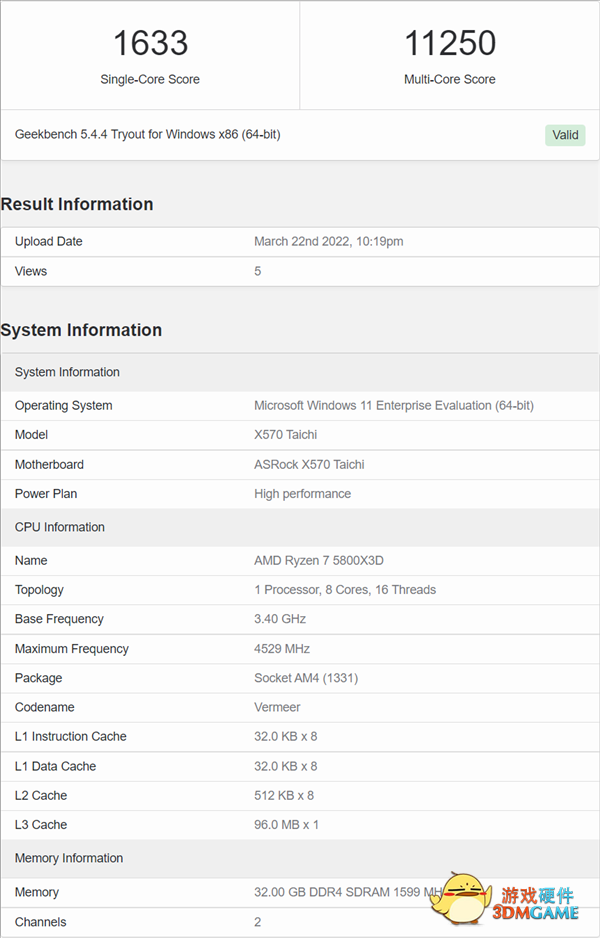Click the Maximum Frequency label
Screen dimensions: 600x938
pyautogui.click(x=72, y=649)
